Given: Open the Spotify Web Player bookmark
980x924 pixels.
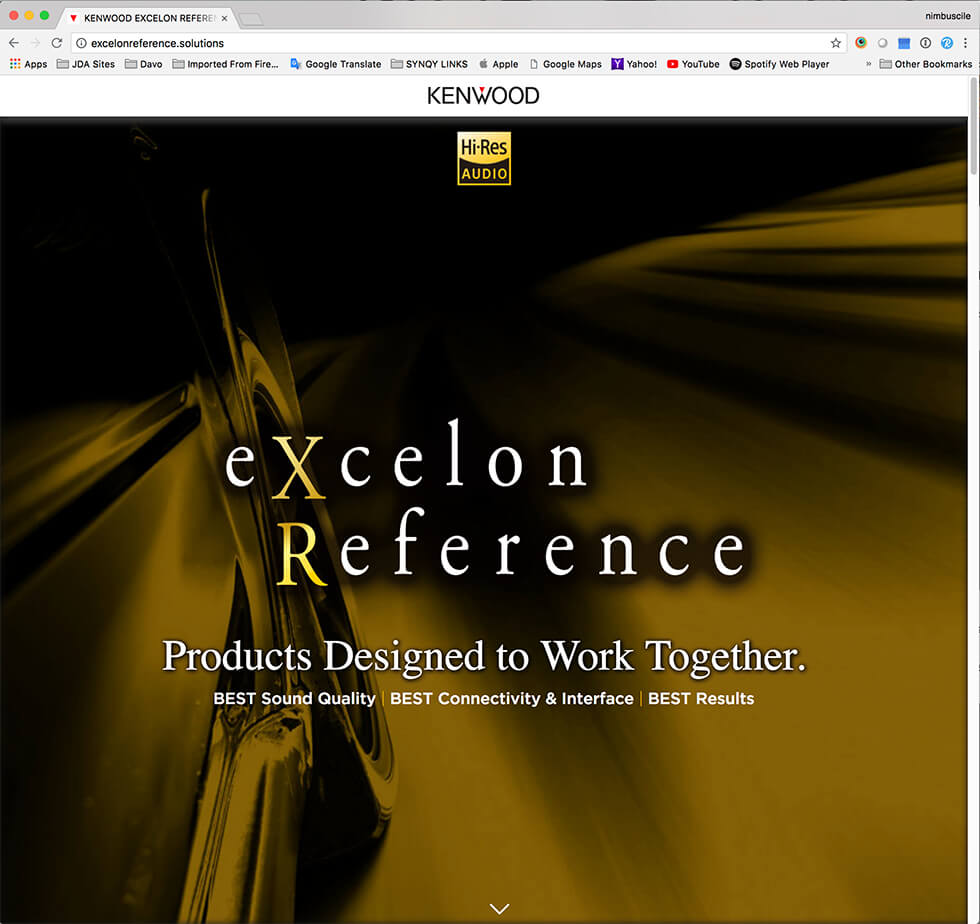Looking at the screenshot, I should point(779,64).
